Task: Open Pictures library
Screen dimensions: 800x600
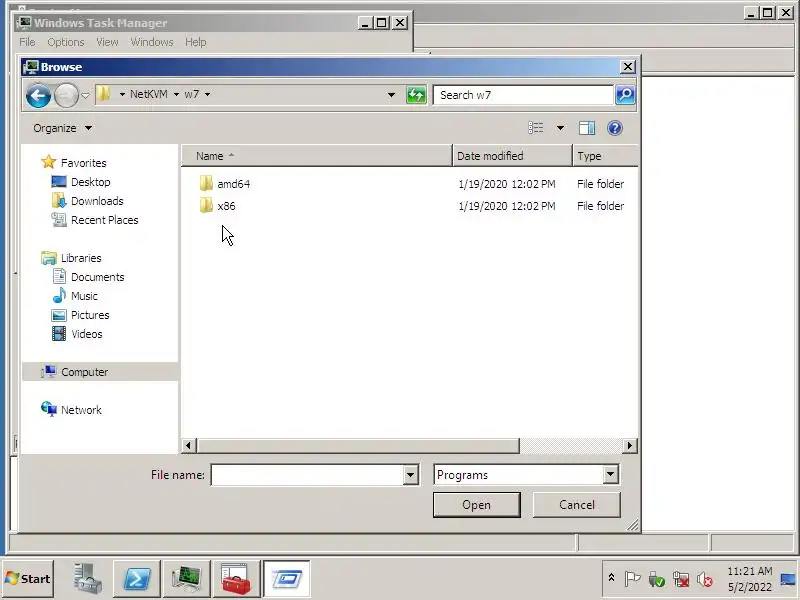Action: [x=90, y=315]
